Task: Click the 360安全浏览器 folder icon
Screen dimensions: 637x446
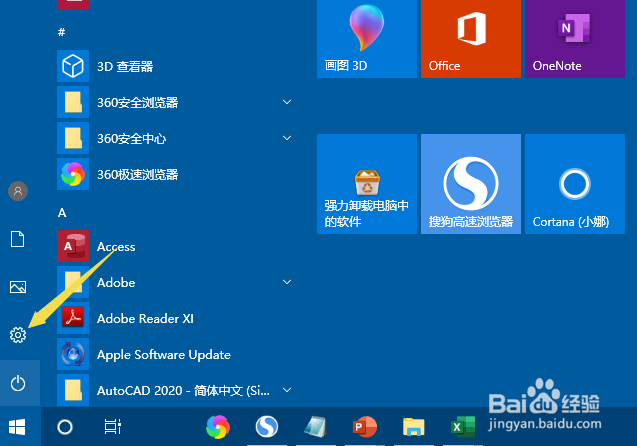Action: tap(73, 102)
